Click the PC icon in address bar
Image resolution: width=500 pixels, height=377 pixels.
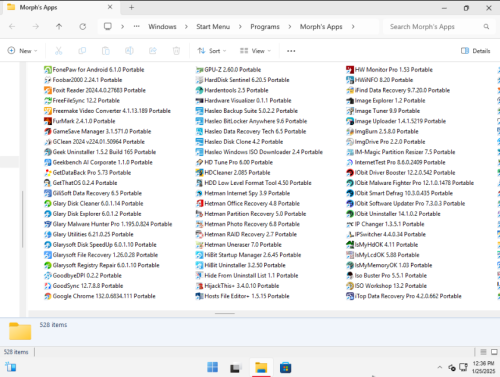[108, 26]
